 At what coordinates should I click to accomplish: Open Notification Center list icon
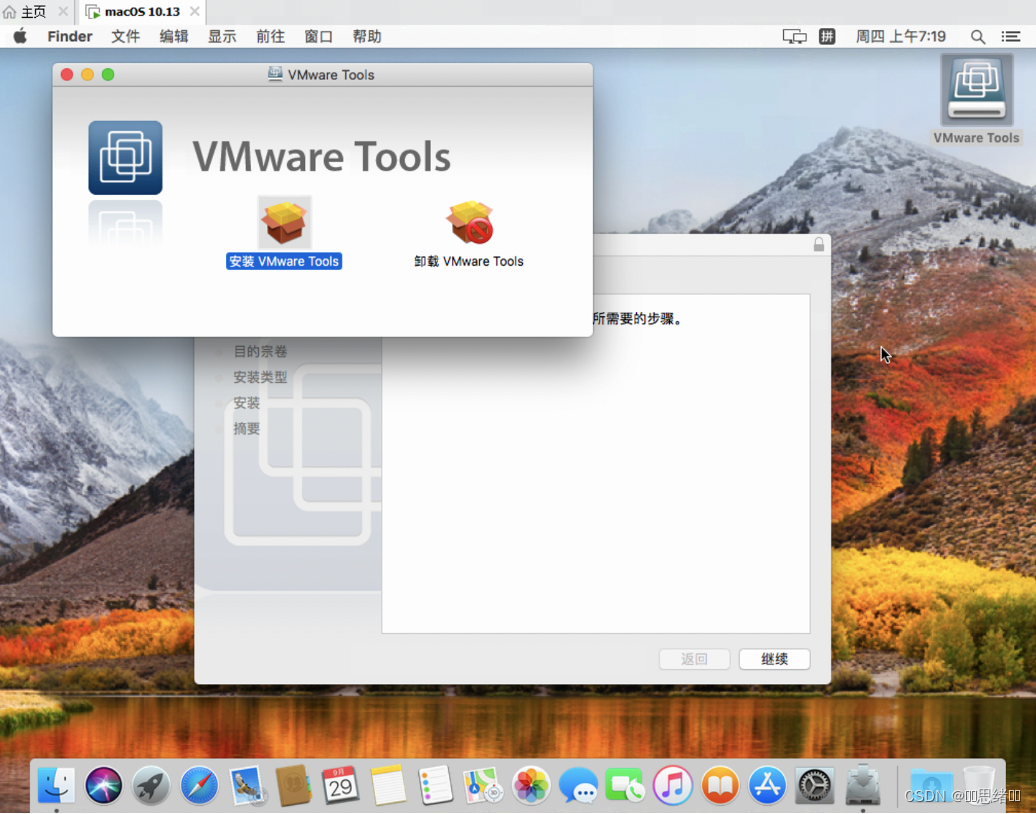tap(1010, 36)
